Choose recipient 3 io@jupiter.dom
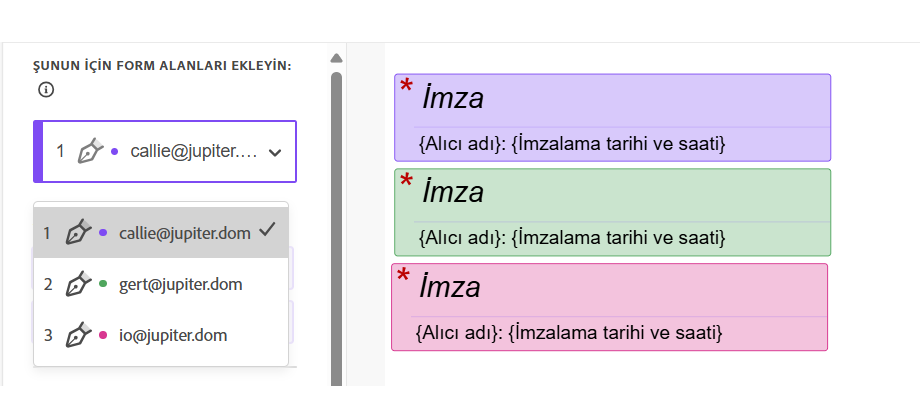Screen dimensions: 920x412 [170, 335]
